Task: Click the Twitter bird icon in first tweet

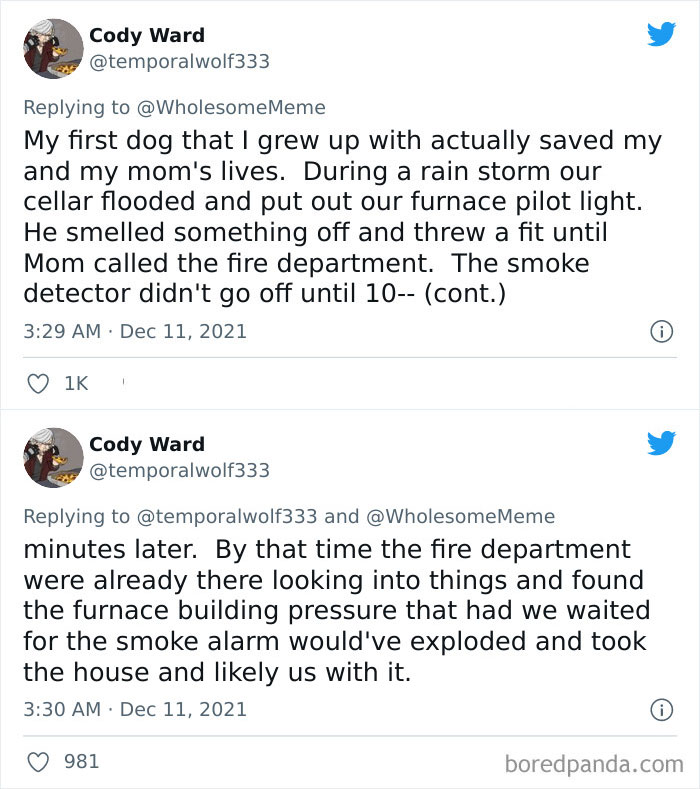Action: pos(661,34)
